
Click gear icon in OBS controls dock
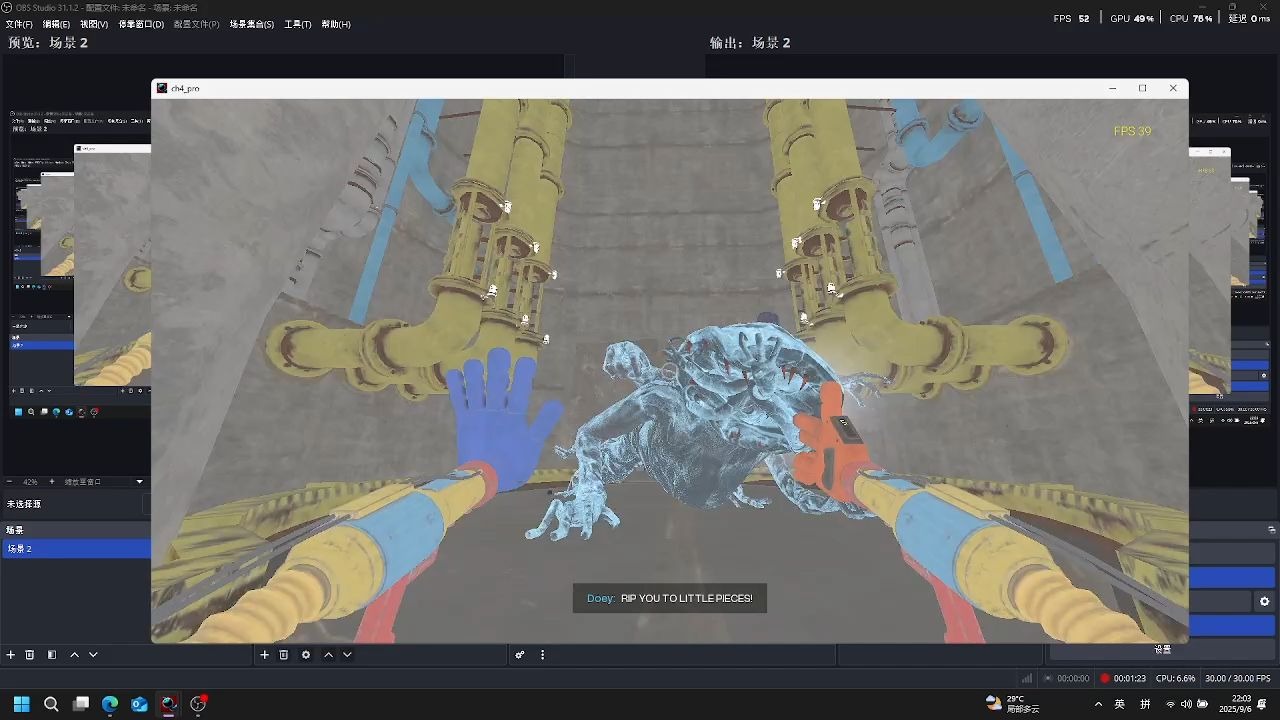click(1264, 601)
